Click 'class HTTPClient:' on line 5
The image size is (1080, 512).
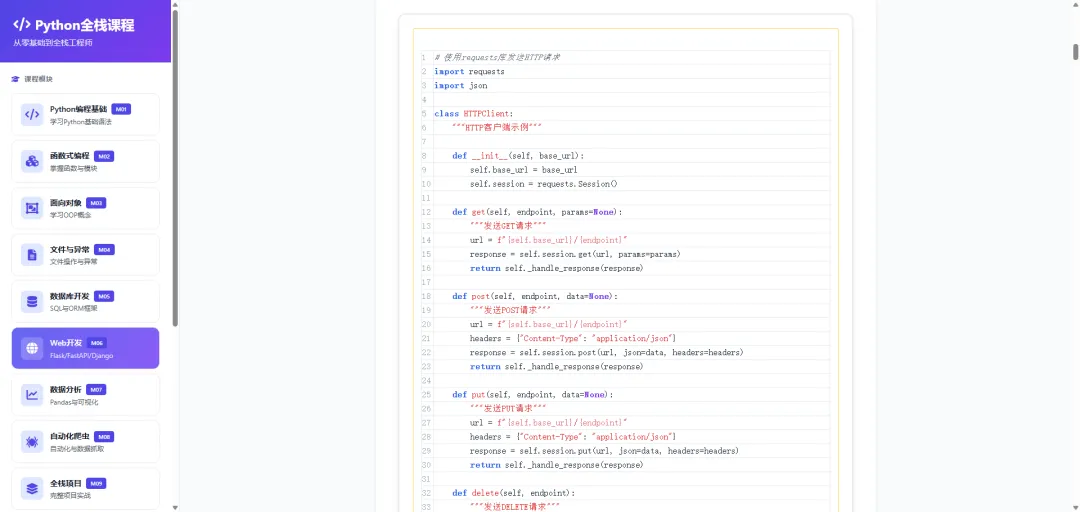[473, 114]
